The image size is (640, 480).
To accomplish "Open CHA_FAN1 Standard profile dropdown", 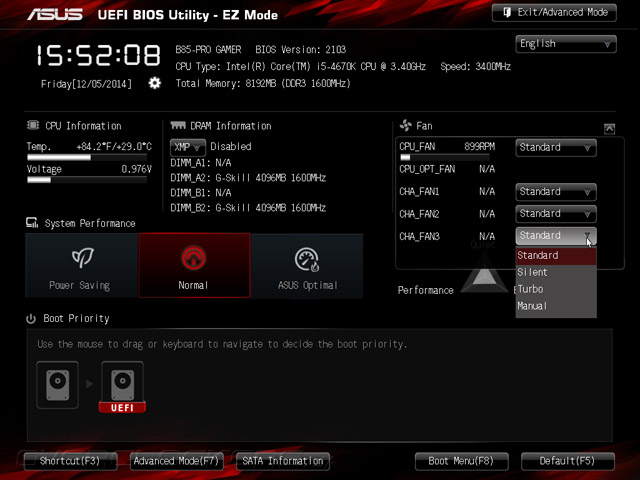I will (x=556, y=192).
